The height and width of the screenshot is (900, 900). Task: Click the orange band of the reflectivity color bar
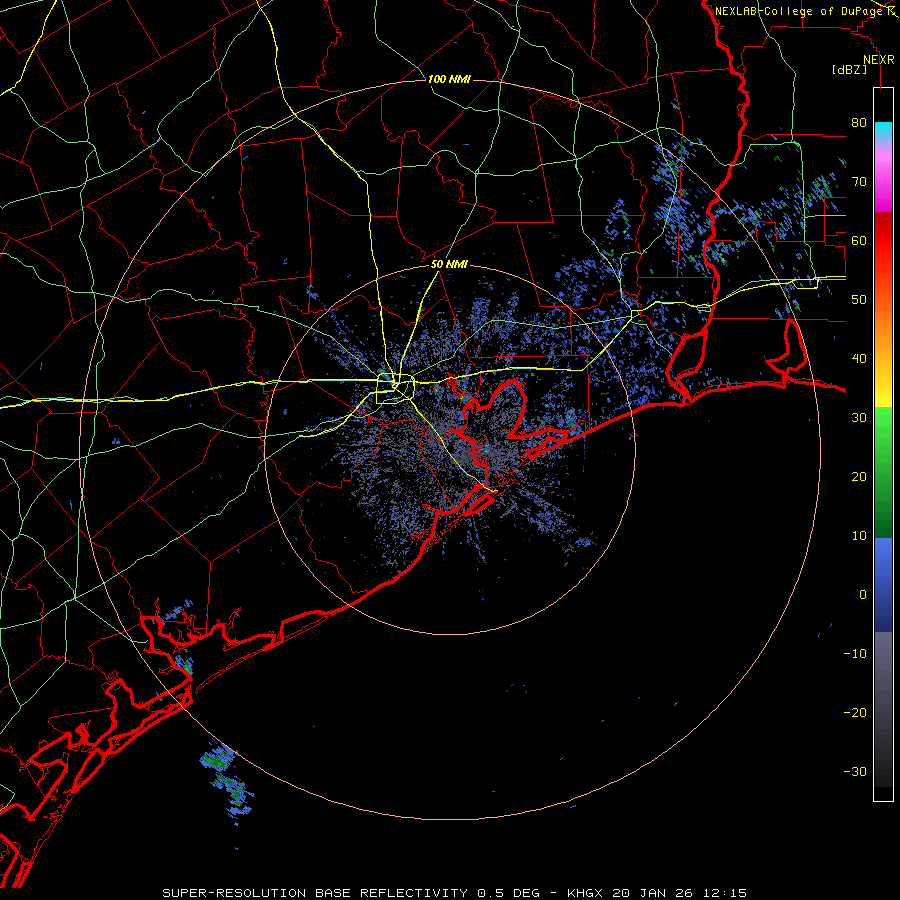click(883, 327)
